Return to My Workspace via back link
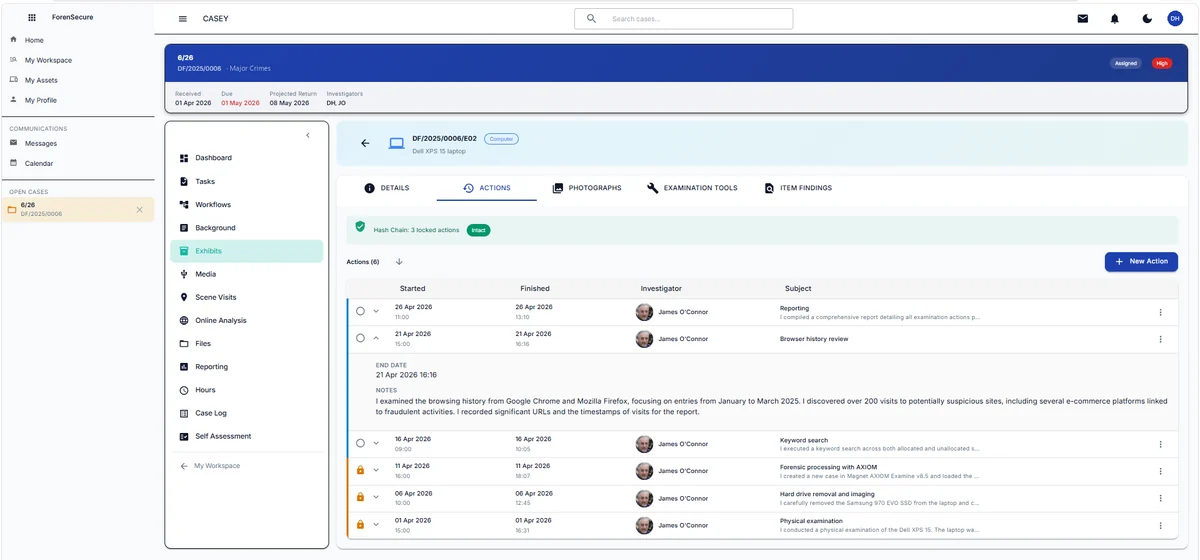The height and width of the screenshot is (560, 1200). pos(210,466)
